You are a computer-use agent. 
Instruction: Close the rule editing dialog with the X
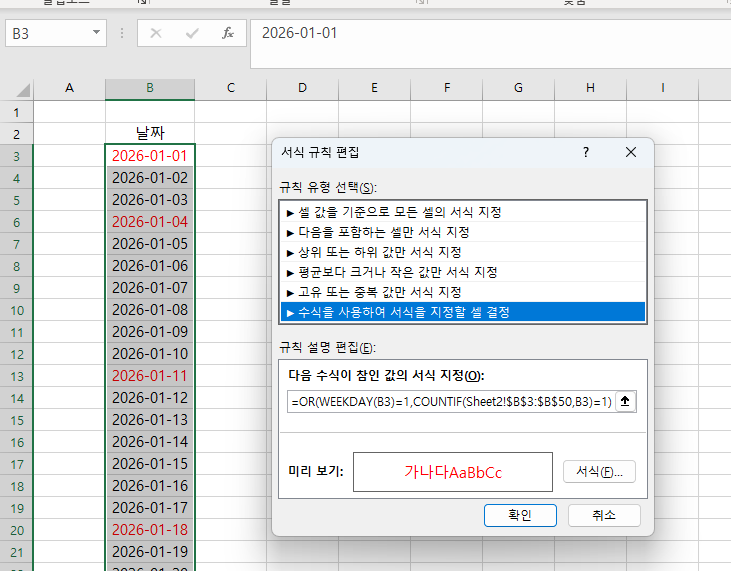point(631,152)
